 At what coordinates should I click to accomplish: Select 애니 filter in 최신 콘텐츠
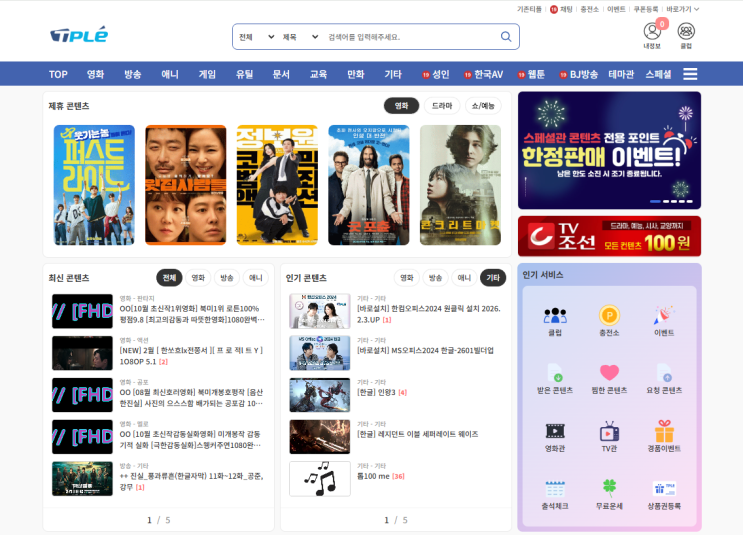click(255, 278)
